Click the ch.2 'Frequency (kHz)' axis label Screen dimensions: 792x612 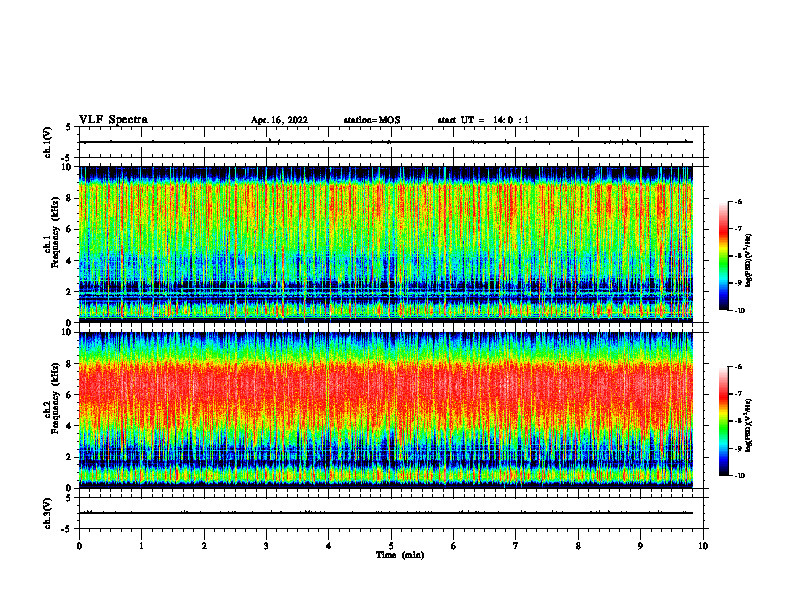click(x=55, y=398)
